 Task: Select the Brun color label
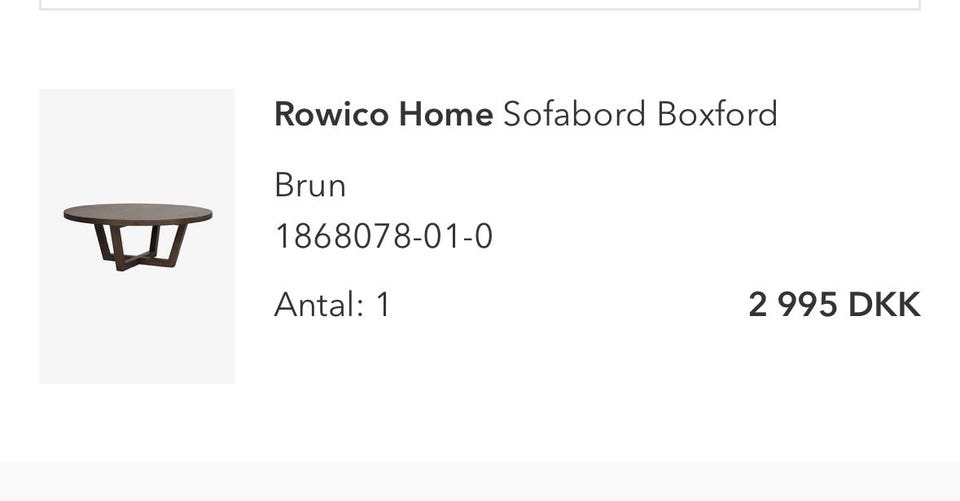[x=310, y=185]
